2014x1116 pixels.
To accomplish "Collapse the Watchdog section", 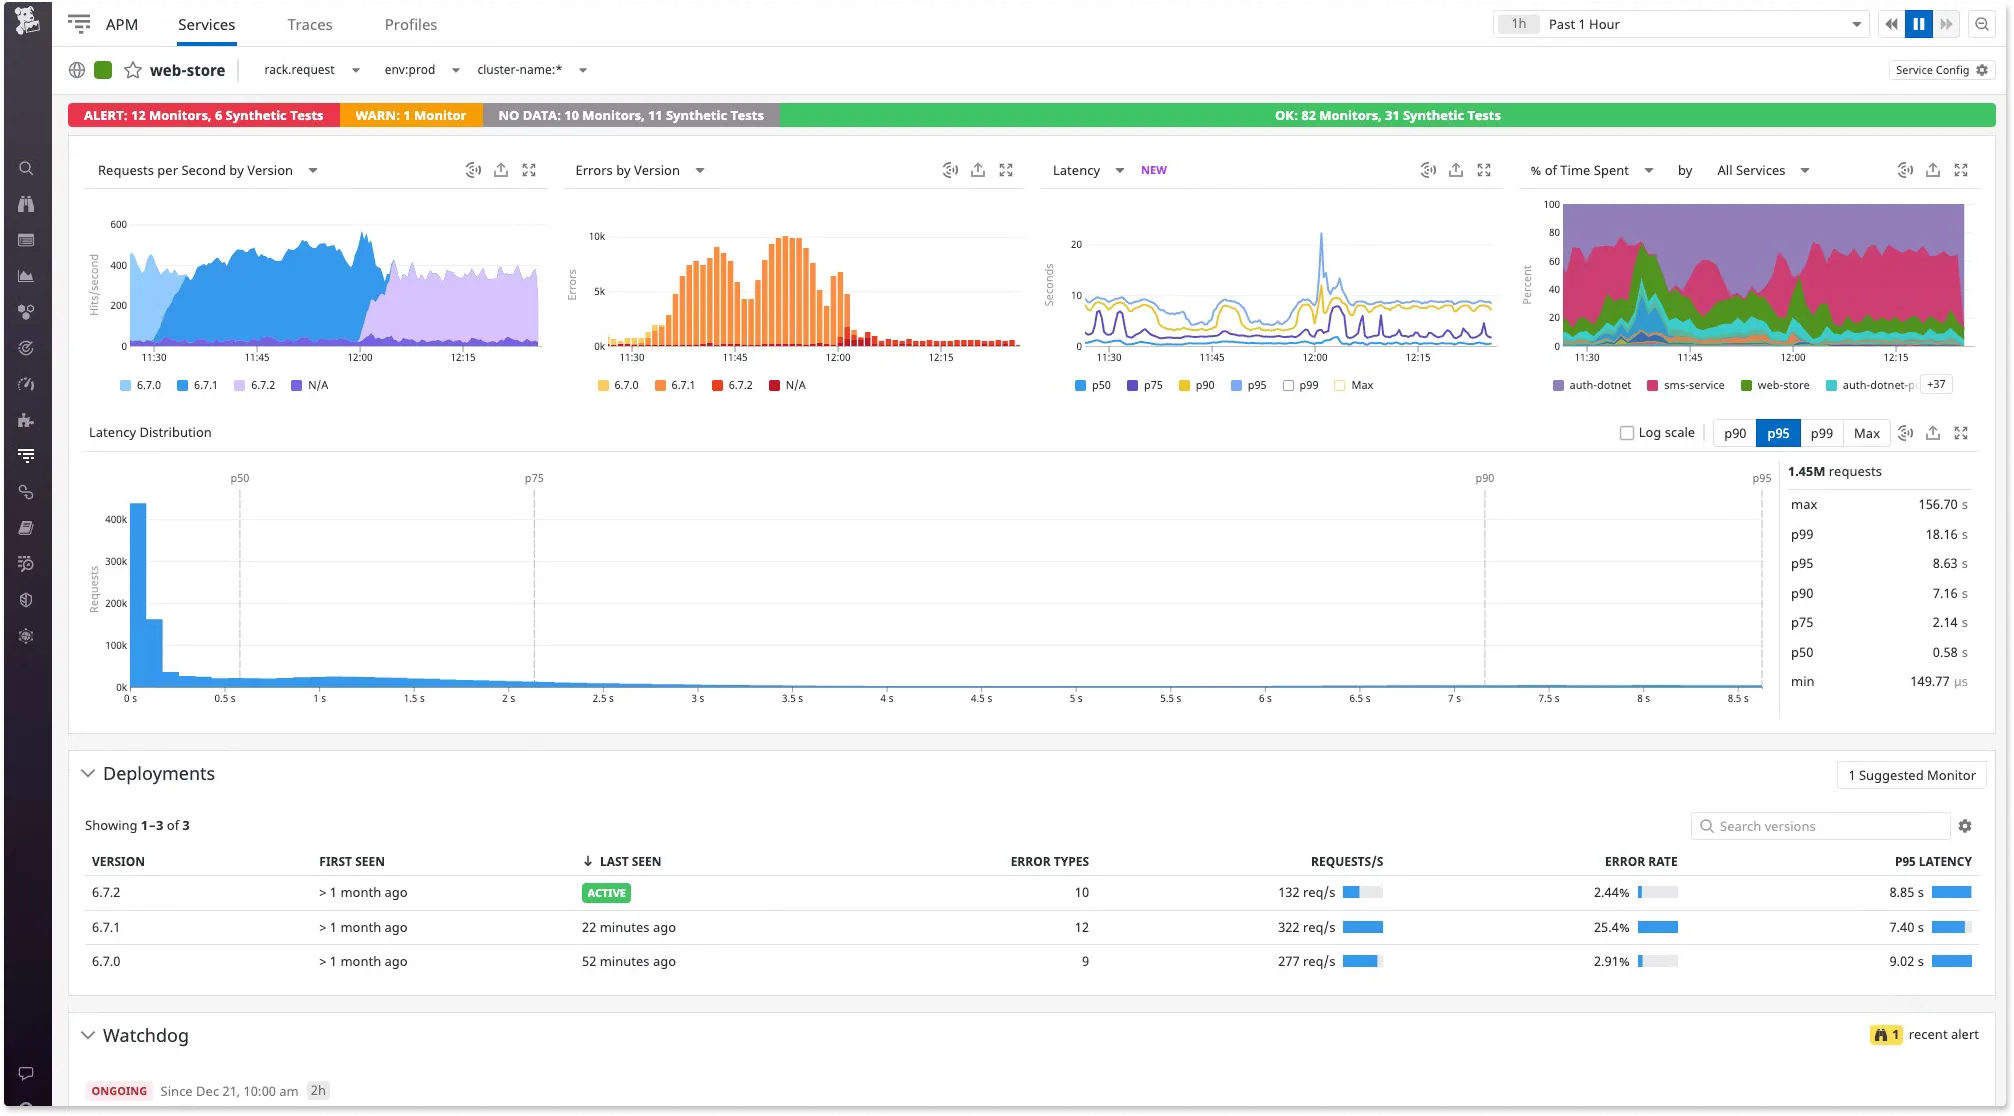I will point(88,1035).
